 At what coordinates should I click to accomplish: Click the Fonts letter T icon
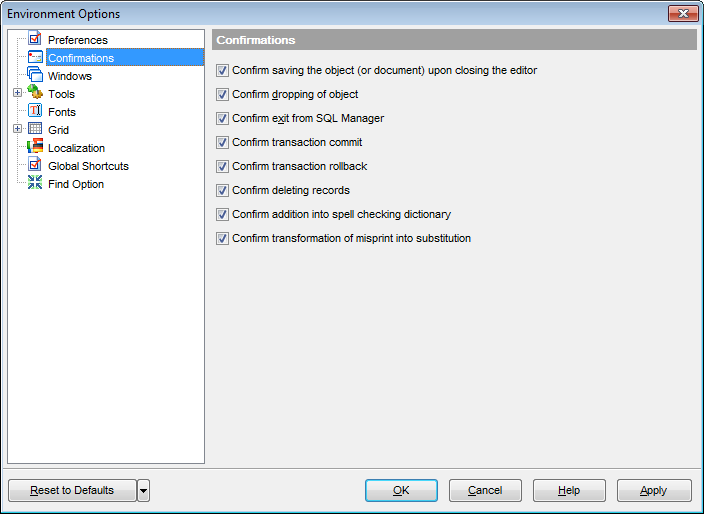click(x=35, y=110)
